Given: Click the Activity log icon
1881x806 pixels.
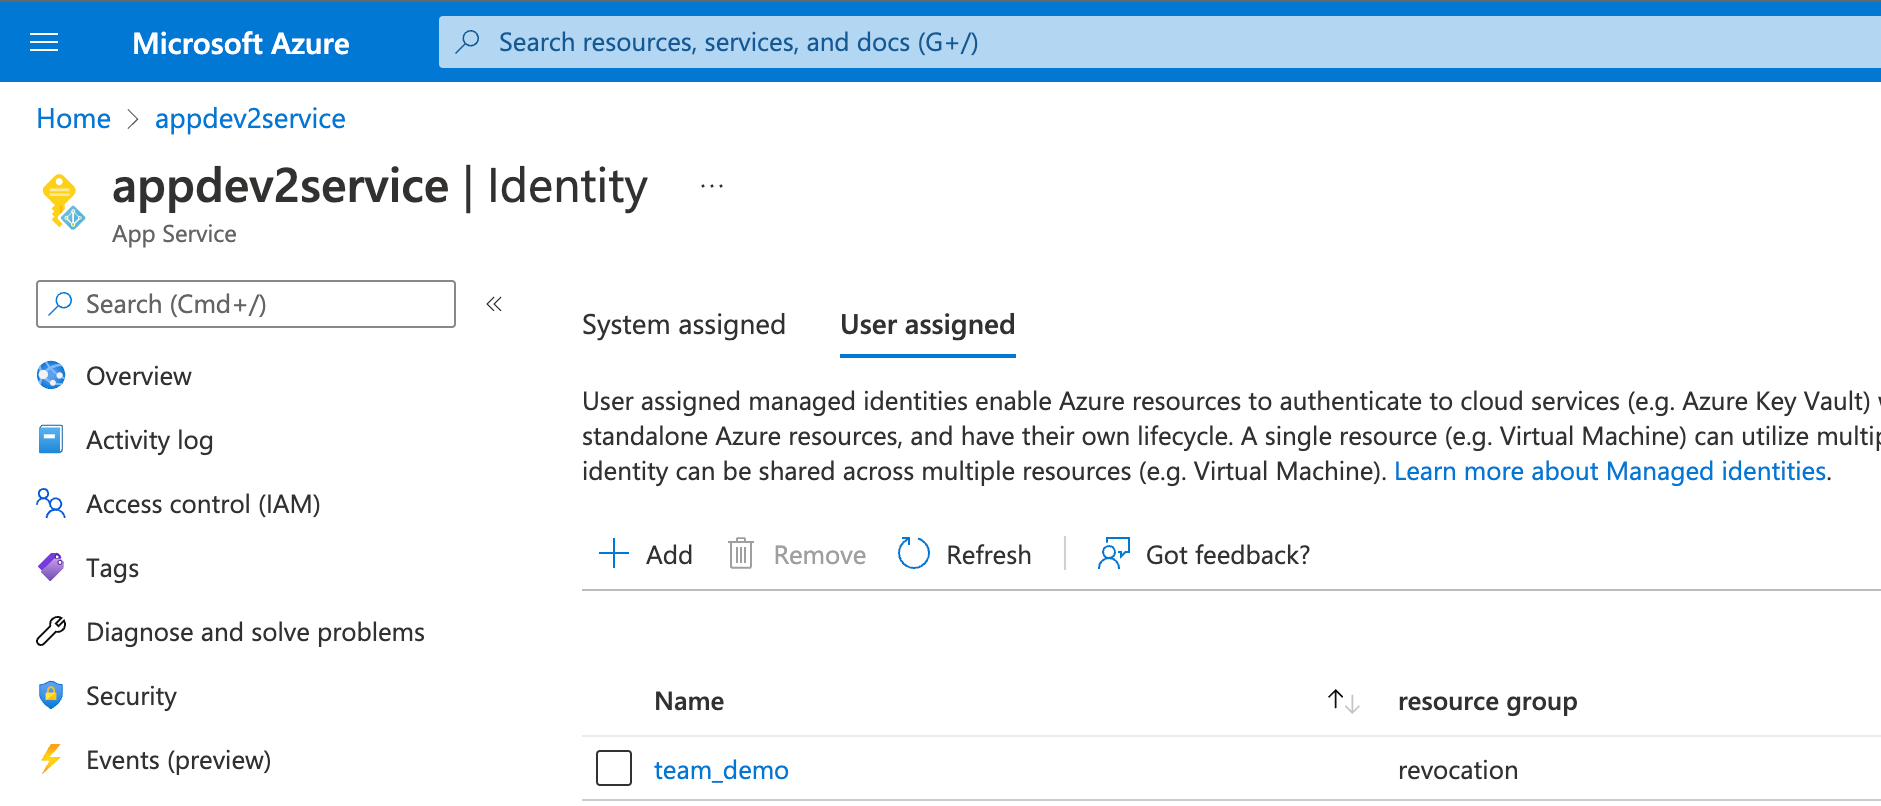Looking at the screenshot, I should pos(51,439).
